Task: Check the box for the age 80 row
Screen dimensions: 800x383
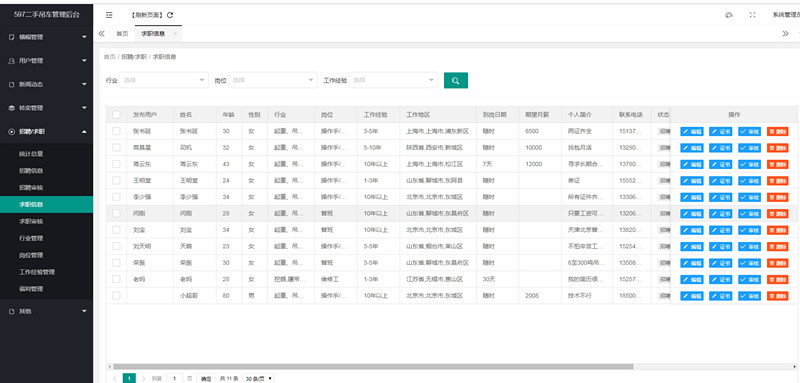Action: [116, 295]
